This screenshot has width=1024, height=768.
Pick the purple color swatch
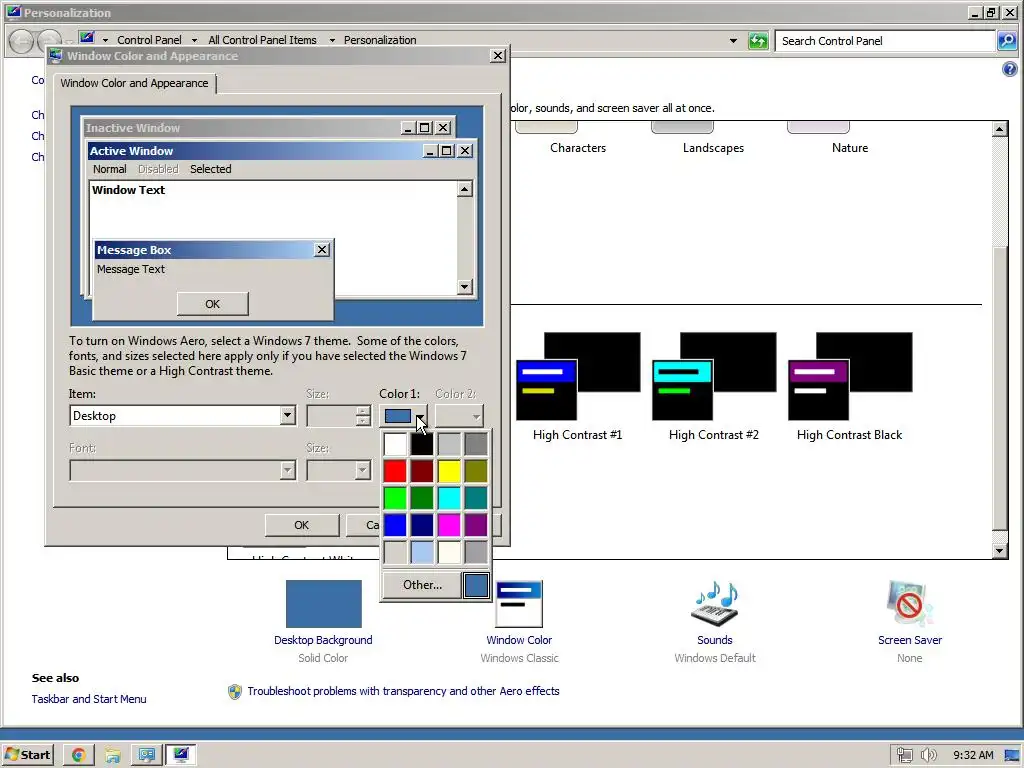click(x=476, y=524)
